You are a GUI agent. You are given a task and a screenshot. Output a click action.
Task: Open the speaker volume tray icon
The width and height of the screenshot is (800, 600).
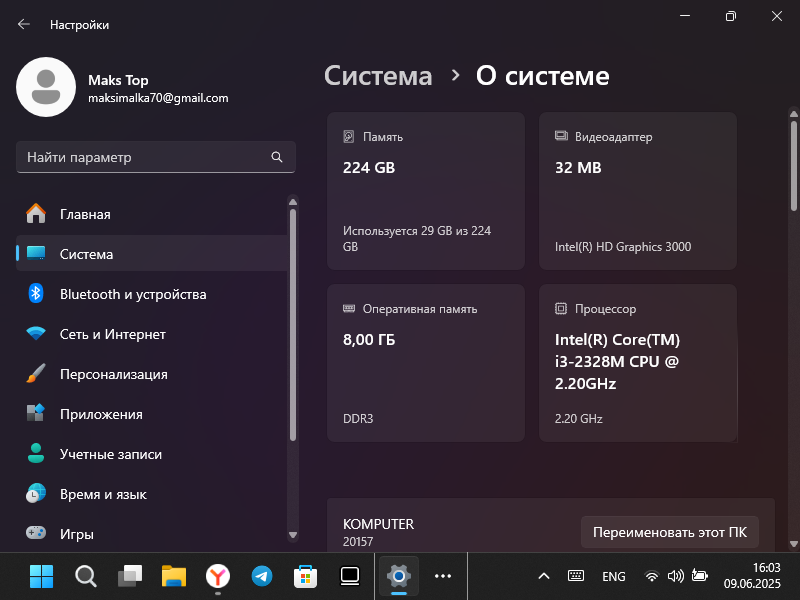coord(676,577)
